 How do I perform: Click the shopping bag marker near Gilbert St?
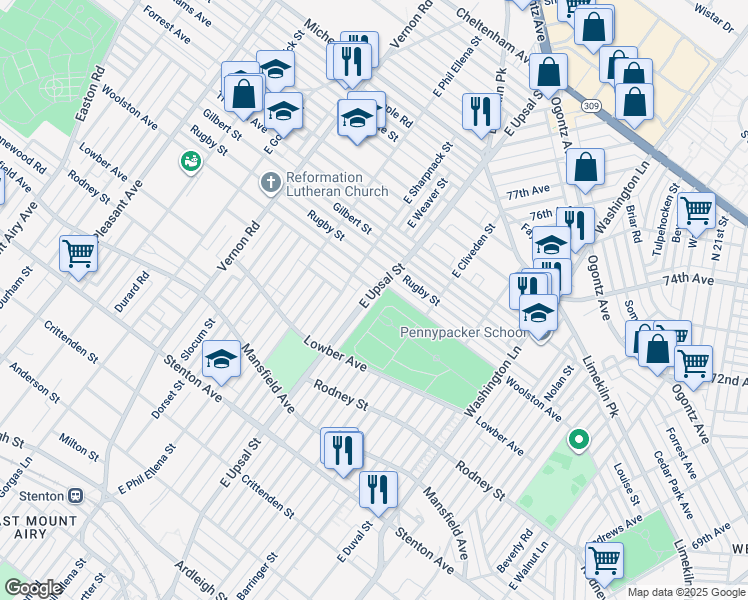pos(244,94)
